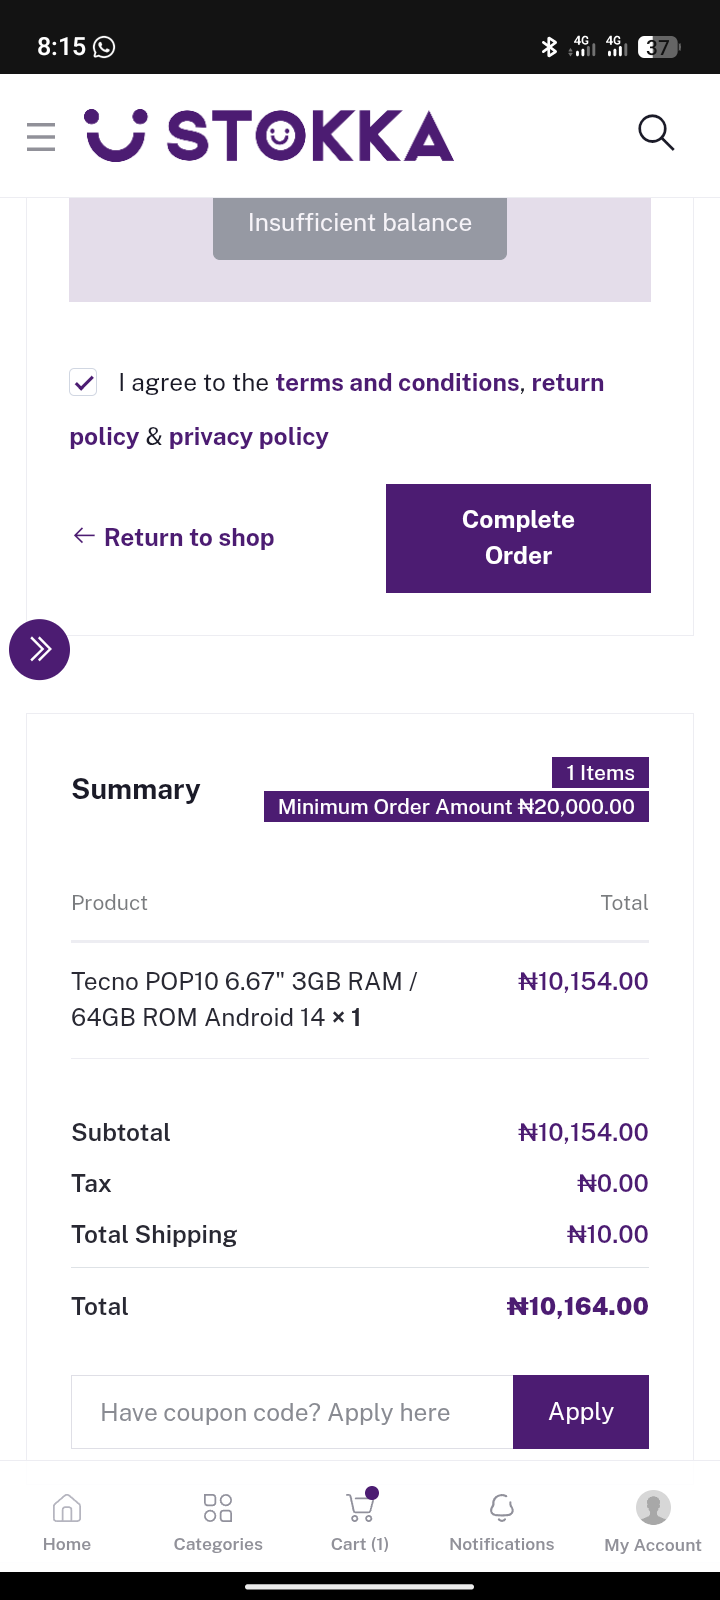Tap the STOKKA logo
The image size is (720, 1600).
click(x=270, y=136)
